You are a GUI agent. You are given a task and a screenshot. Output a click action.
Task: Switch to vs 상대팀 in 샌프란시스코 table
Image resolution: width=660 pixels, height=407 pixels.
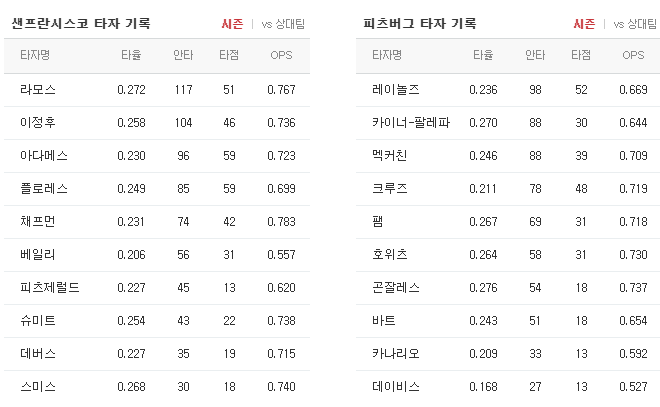point(283,24)
